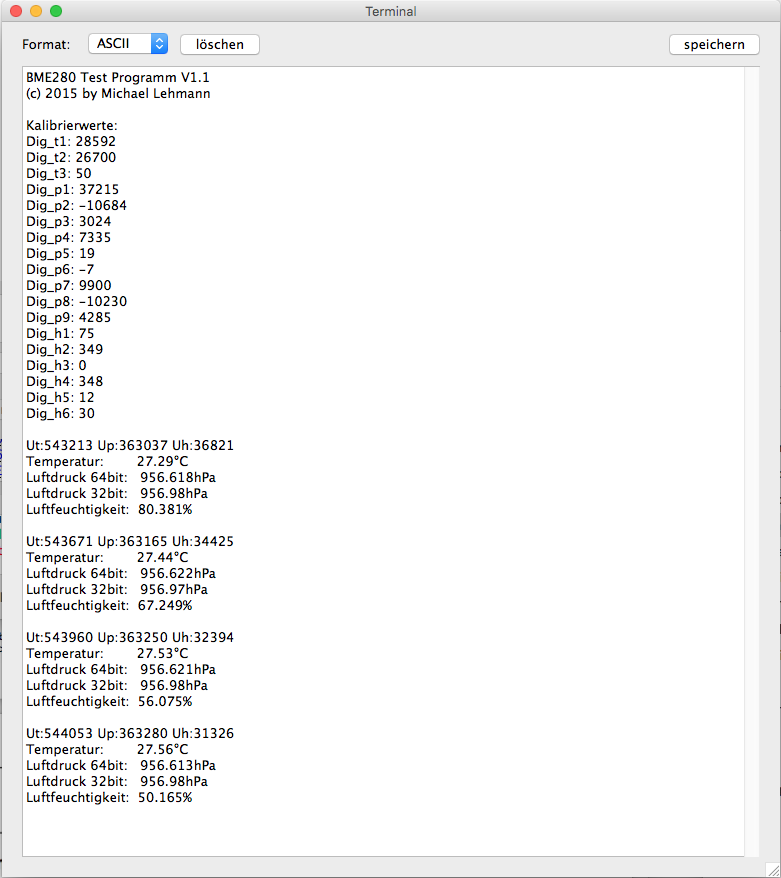Image resolution: width=781 pixels, height=878 pixels.
Task: Click the 'Dig_h2: 349' line
Action: tap(64, 349)
